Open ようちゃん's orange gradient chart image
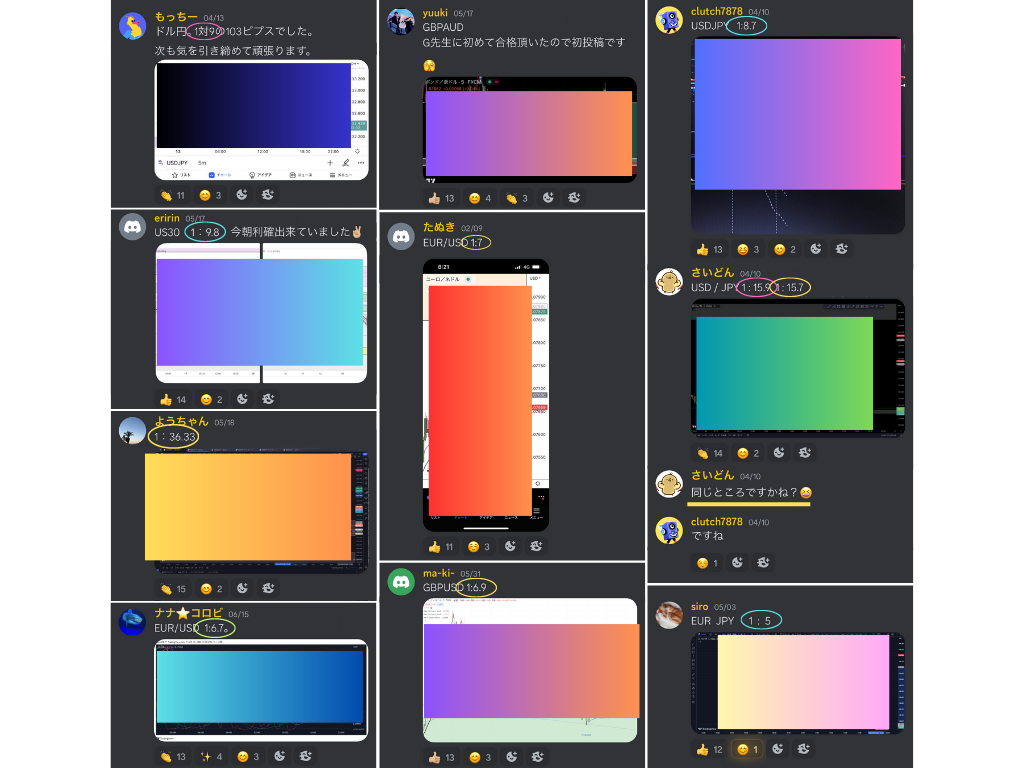 coord(248,506)
